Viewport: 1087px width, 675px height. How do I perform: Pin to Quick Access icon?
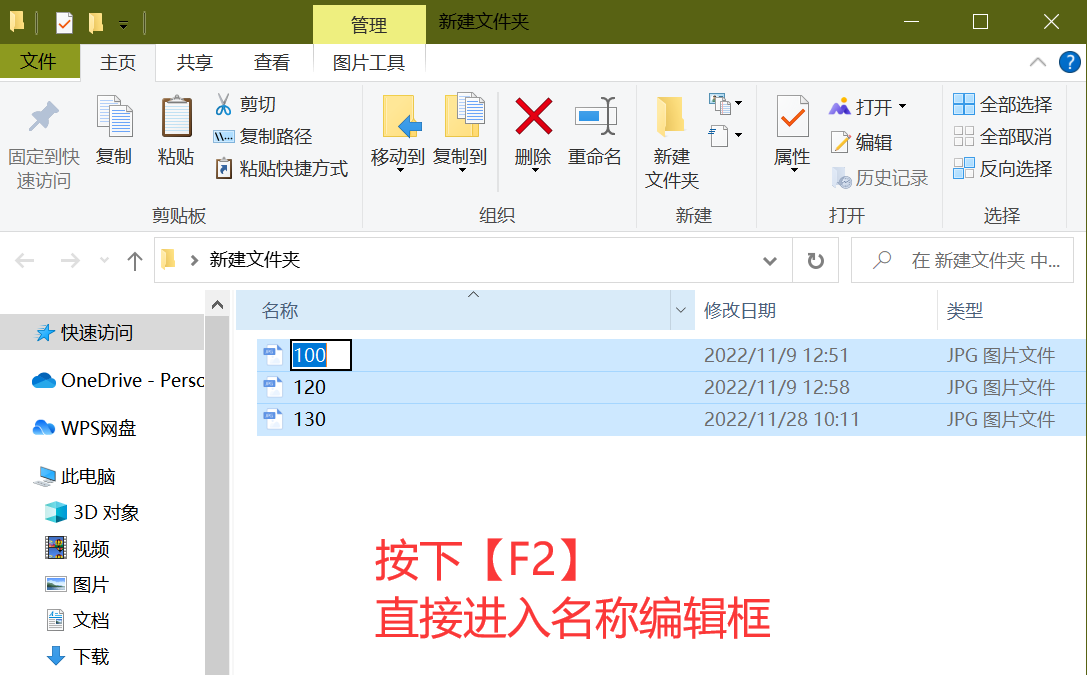point(43,117)
